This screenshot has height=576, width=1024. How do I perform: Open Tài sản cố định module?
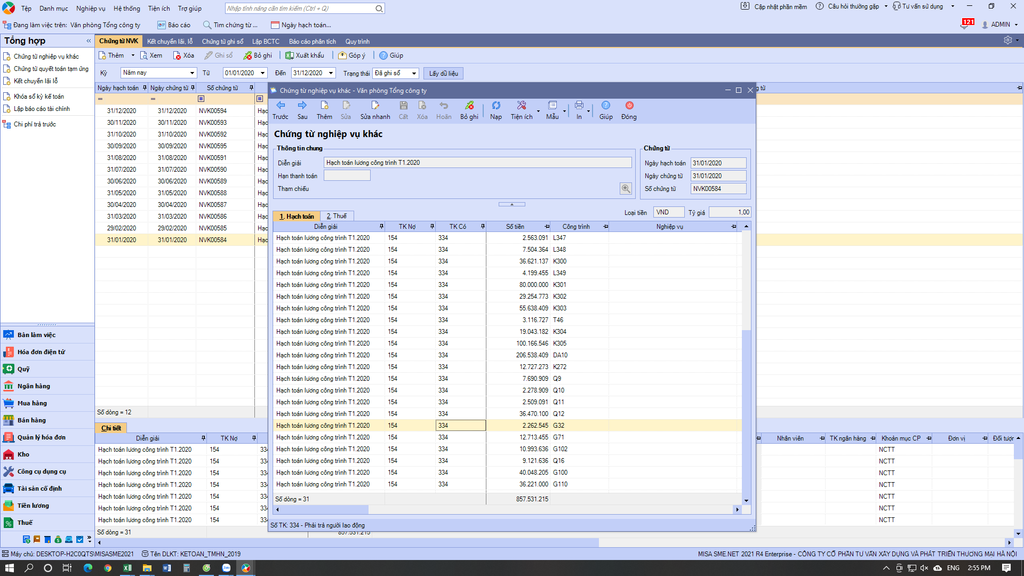pyautogui.click(x=47, y=488)
